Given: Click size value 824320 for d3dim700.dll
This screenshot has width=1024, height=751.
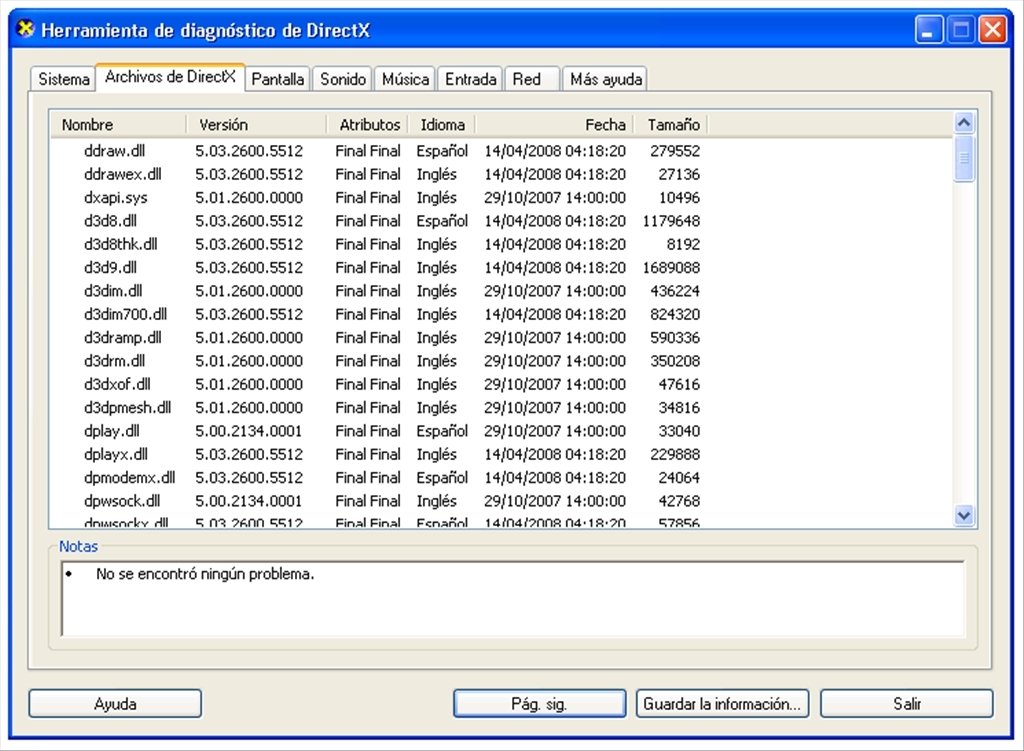Looking at the screenshot, I should [x=675, y=314].
